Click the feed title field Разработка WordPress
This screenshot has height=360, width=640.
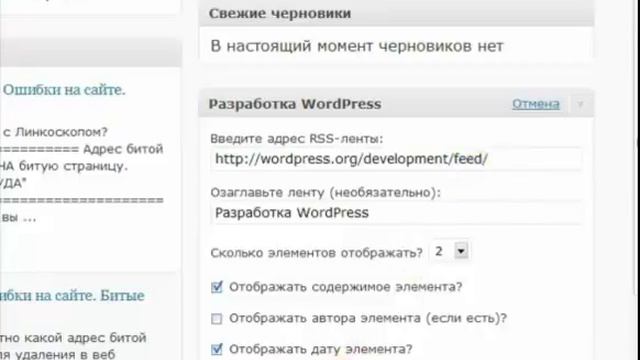396,213
